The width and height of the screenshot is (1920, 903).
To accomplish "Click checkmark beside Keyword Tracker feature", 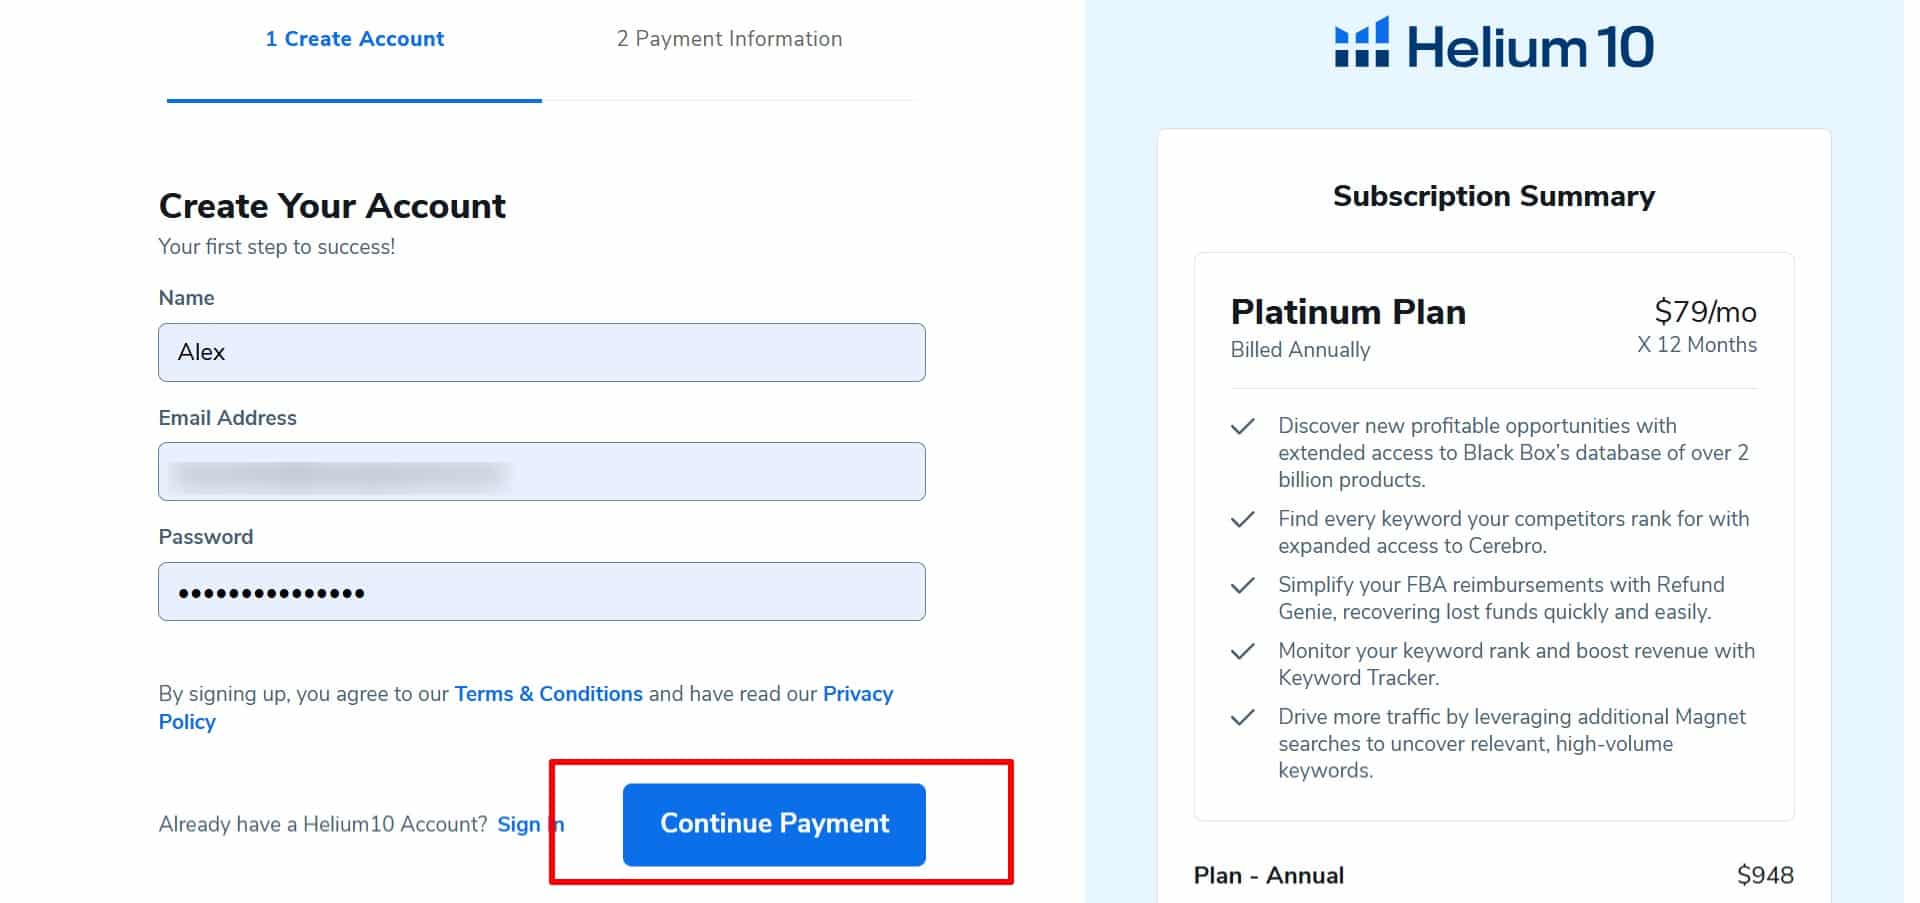I will point(1242,652).
